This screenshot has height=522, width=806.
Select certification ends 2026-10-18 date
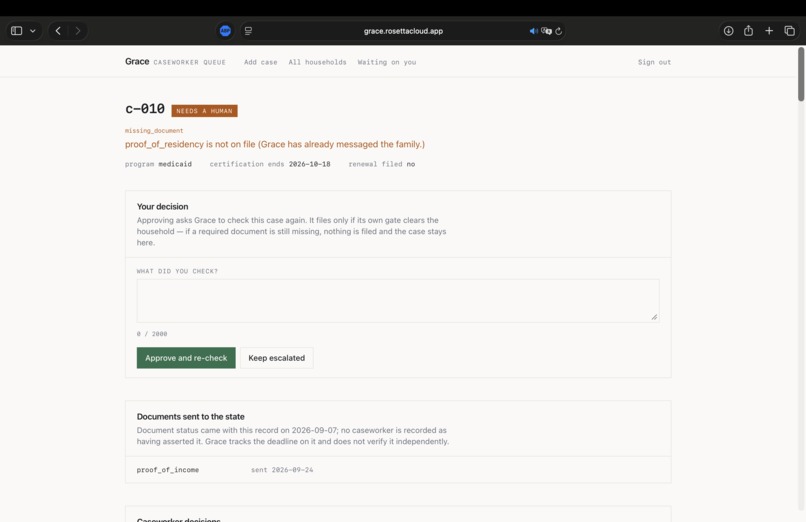pos(309,164)
